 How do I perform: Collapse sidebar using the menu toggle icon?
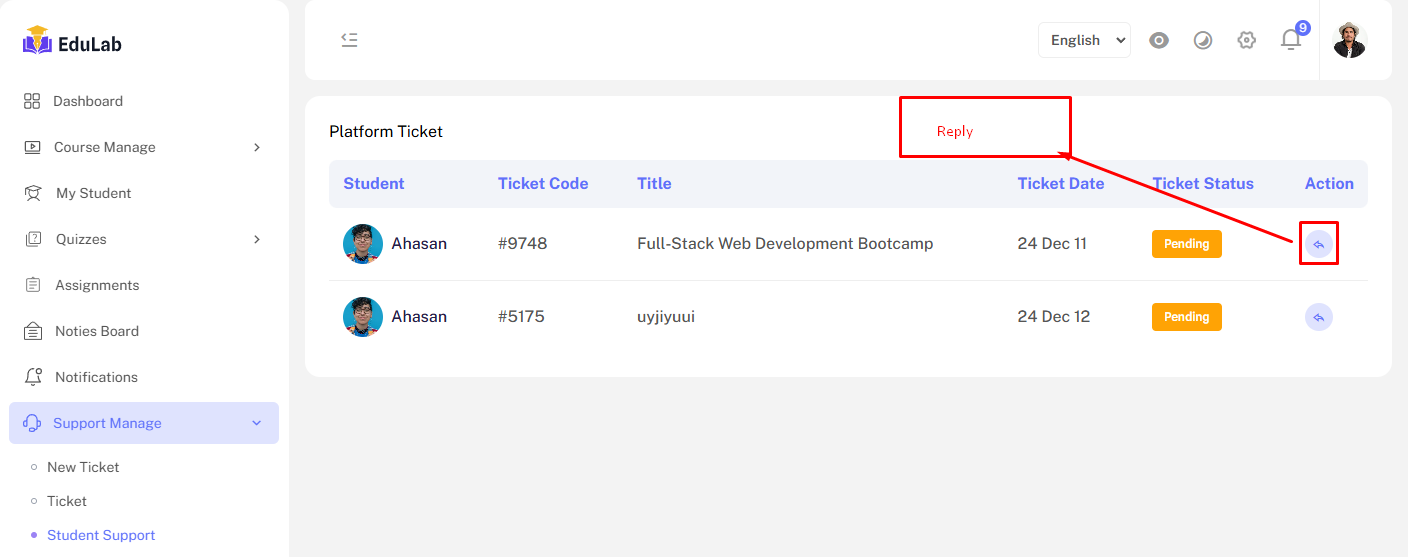coord(349,40)
